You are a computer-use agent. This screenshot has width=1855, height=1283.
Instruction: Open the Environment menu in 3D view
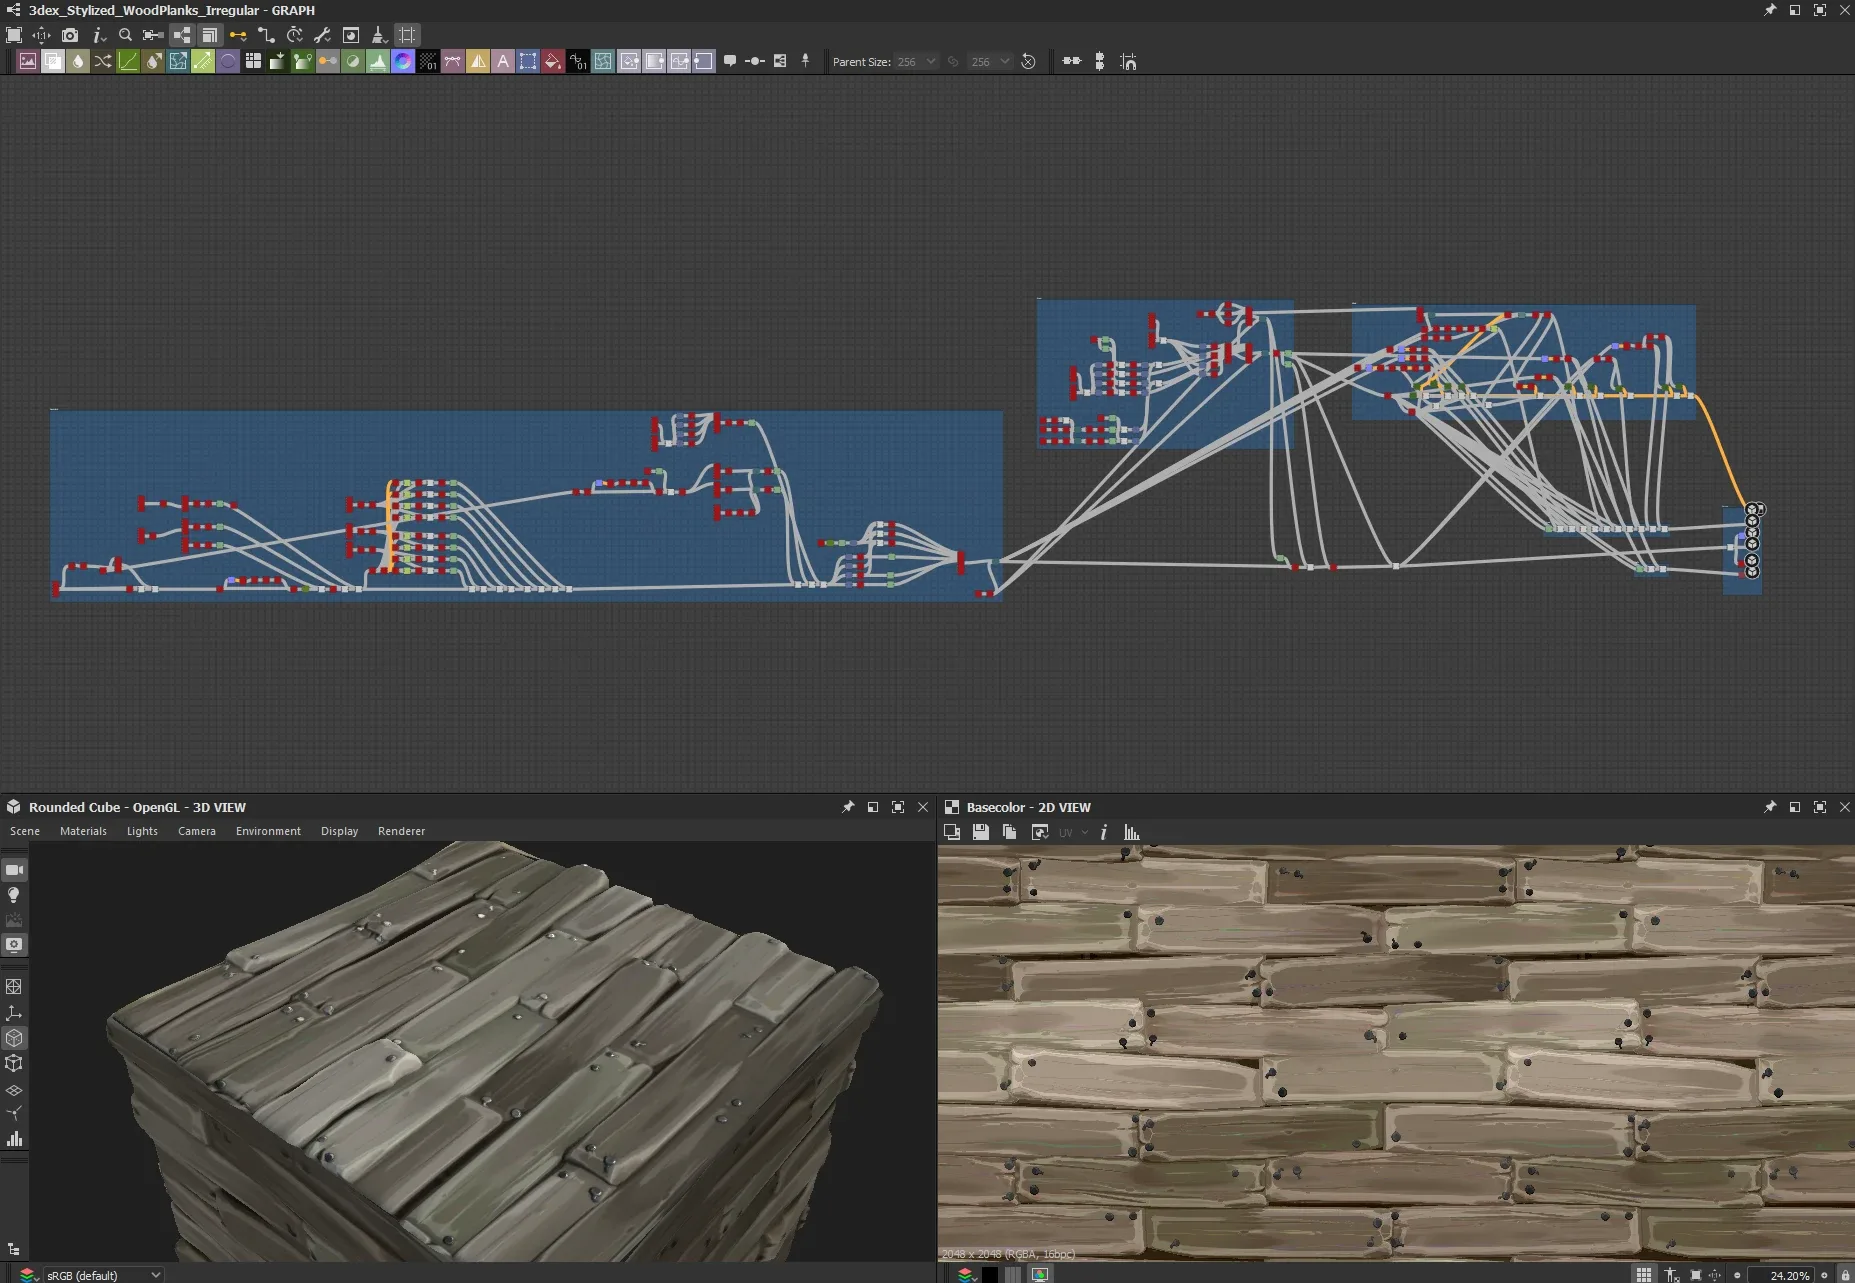pyautogui.click(x=268, y=831)
